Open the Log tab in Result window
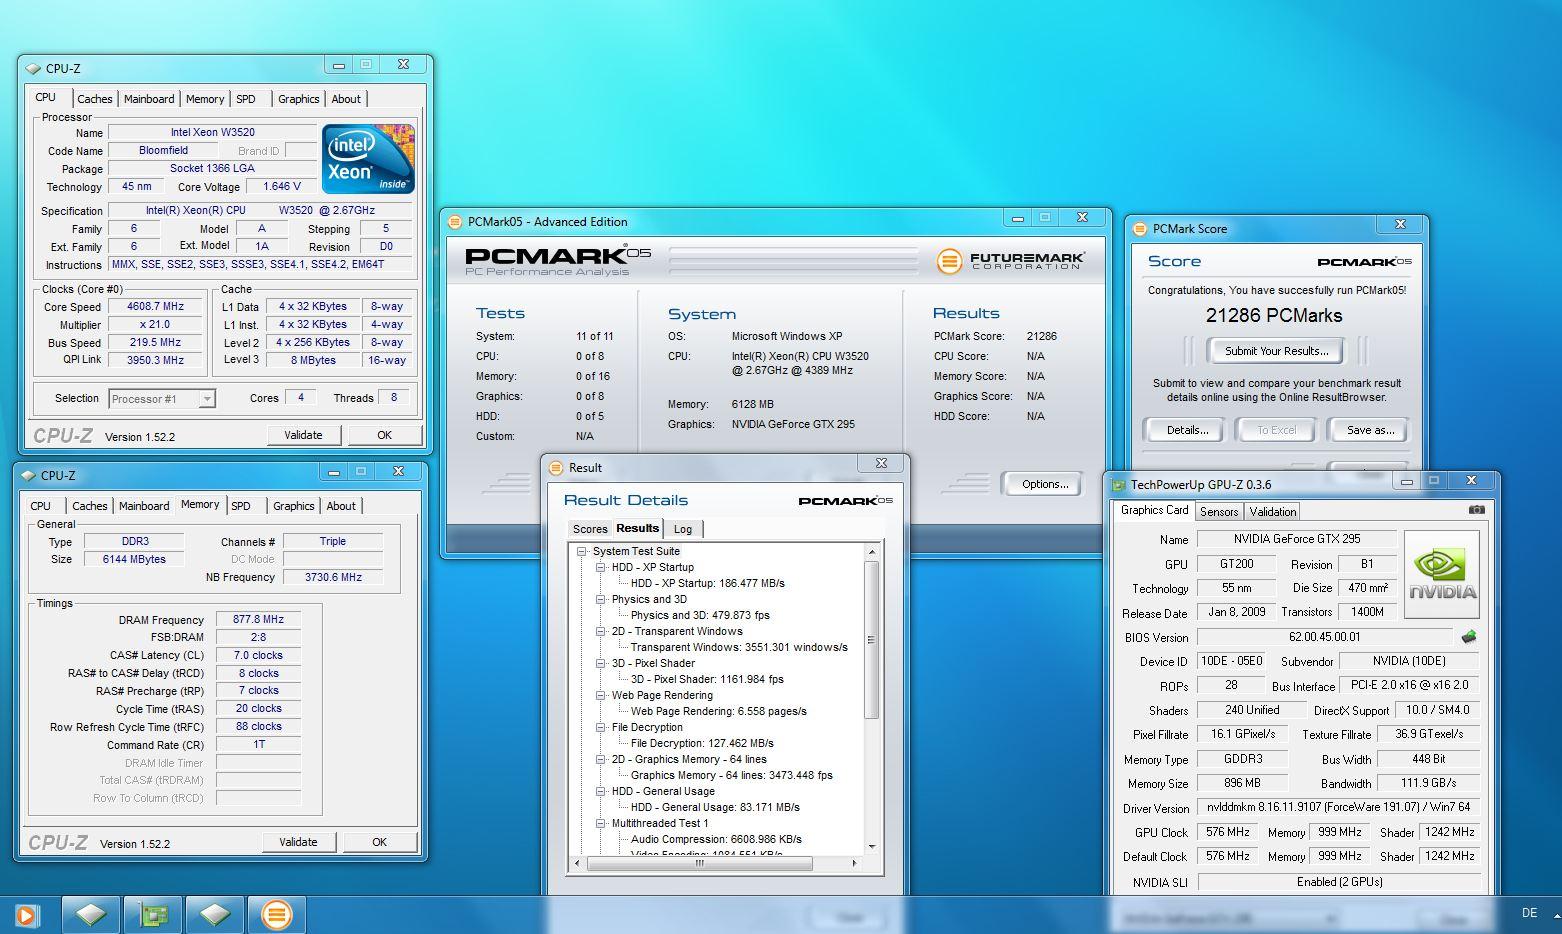The image size is (1562, 934). [x=683, y=529]
